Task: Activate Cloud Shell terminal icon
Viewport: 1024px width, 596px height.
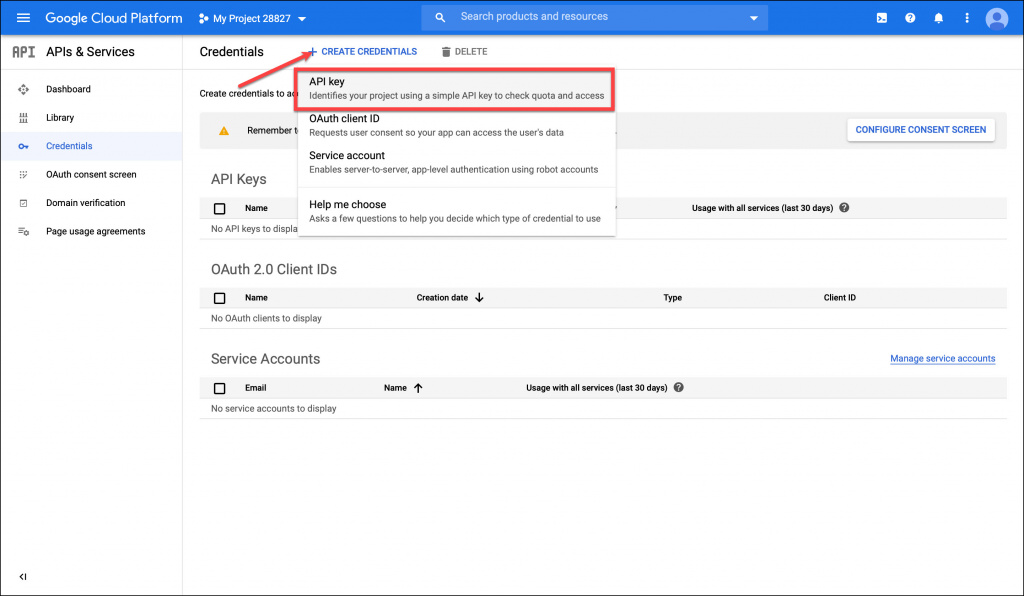Action: [881, 18]
